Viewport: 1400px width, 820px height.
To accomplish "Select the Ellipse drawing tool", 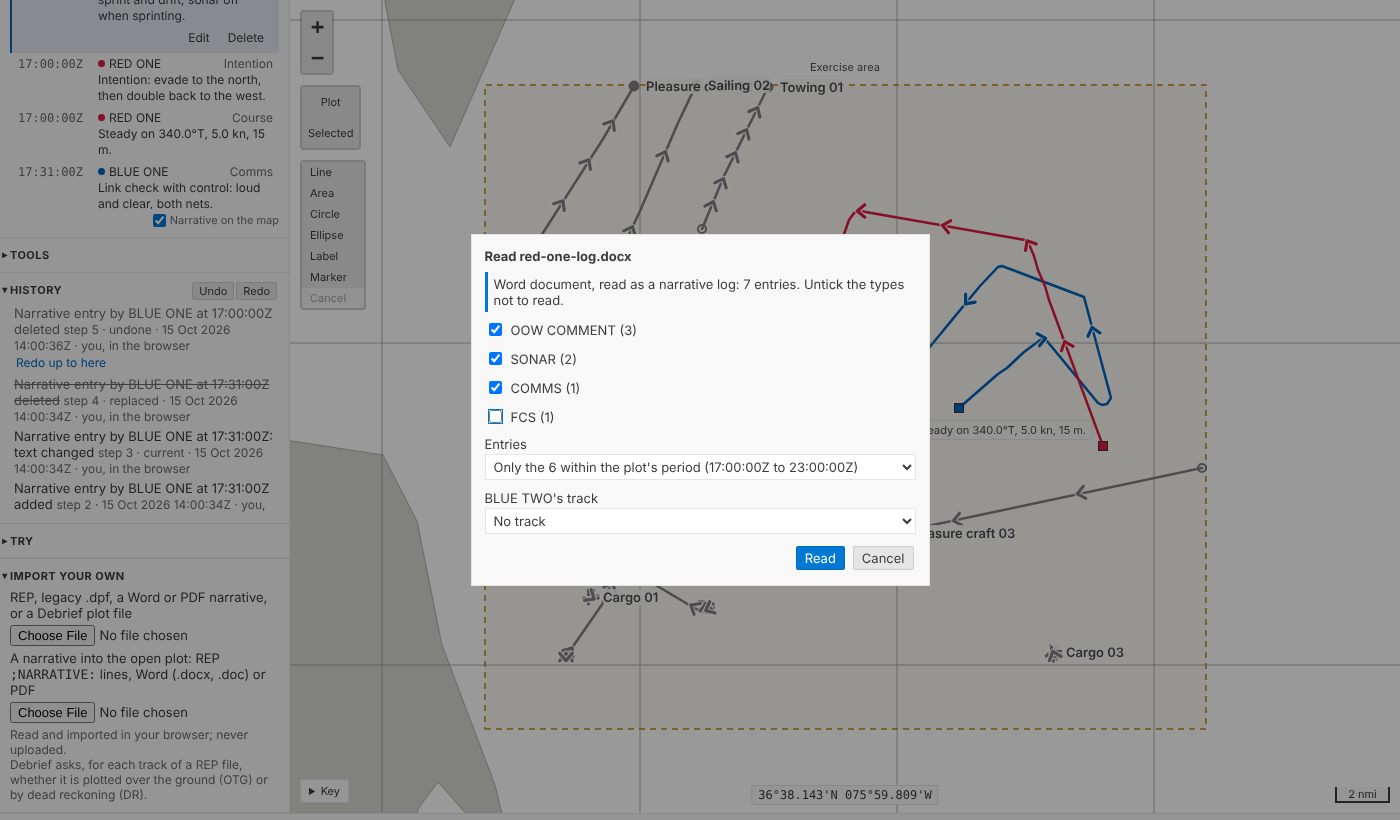I will tap(333, 235).
